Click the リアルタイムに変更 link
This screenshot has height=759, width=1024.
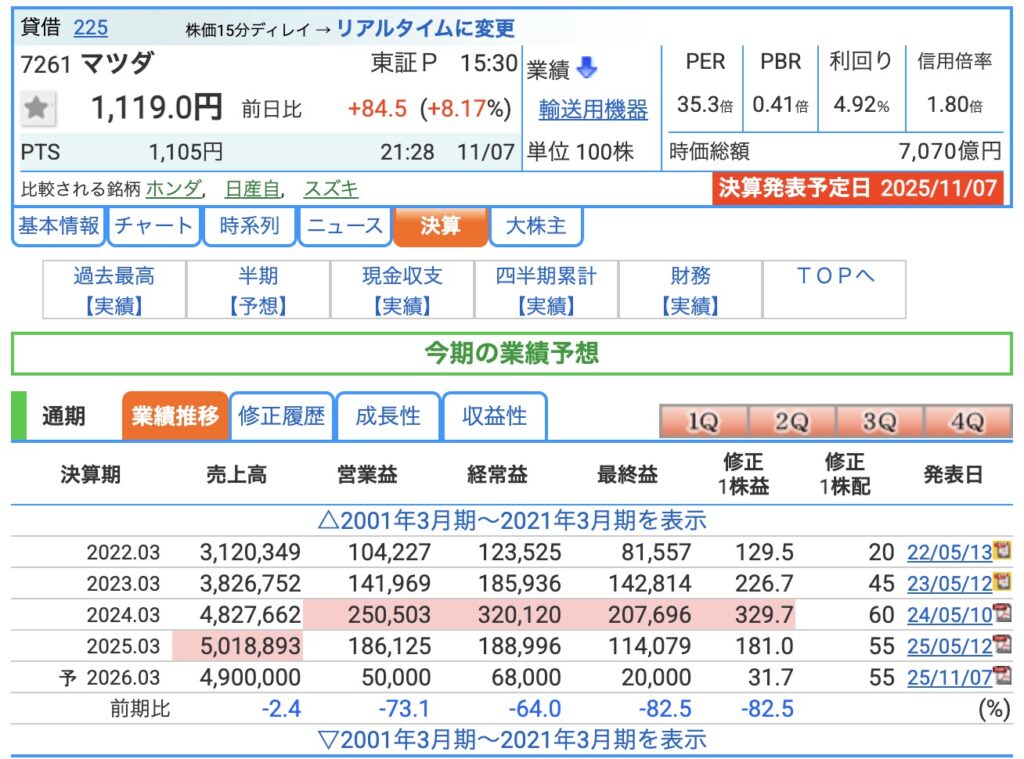(425, 28)
